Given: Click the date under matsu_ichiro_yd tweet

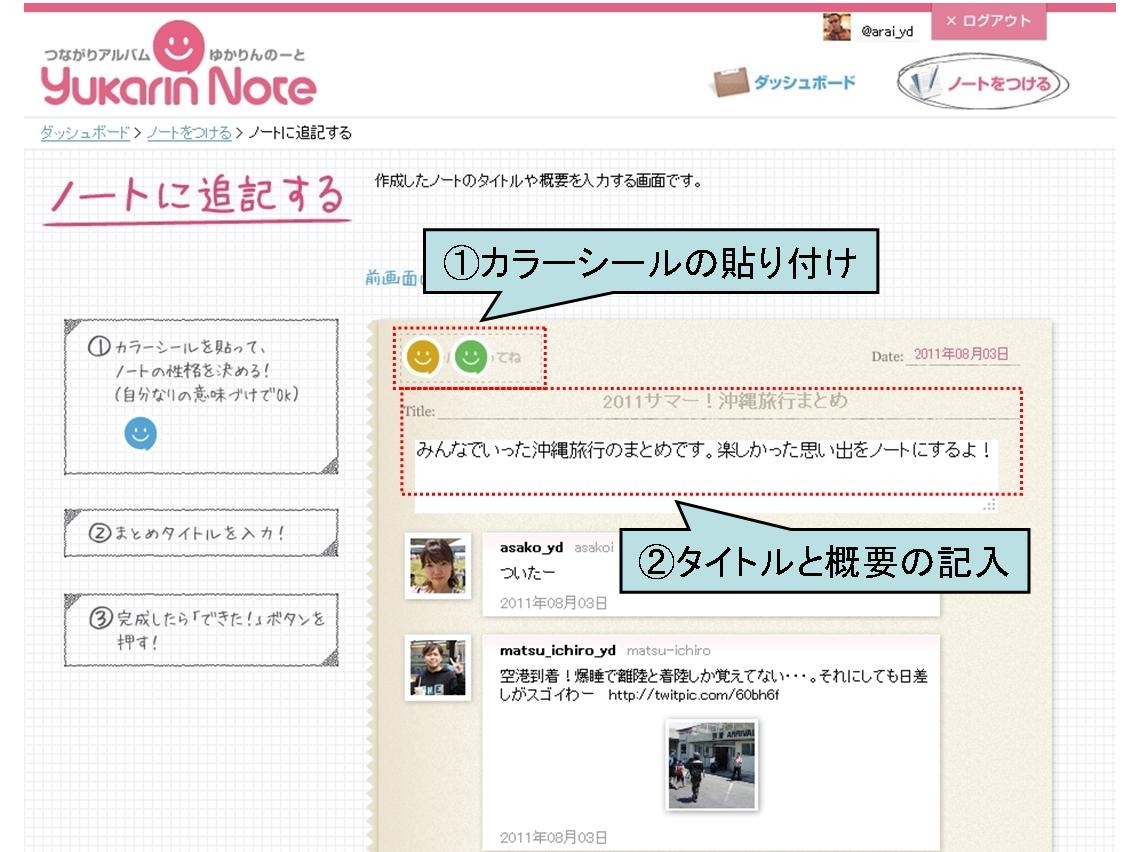Looking at the screenshot, I should click(x=554, y=838).
